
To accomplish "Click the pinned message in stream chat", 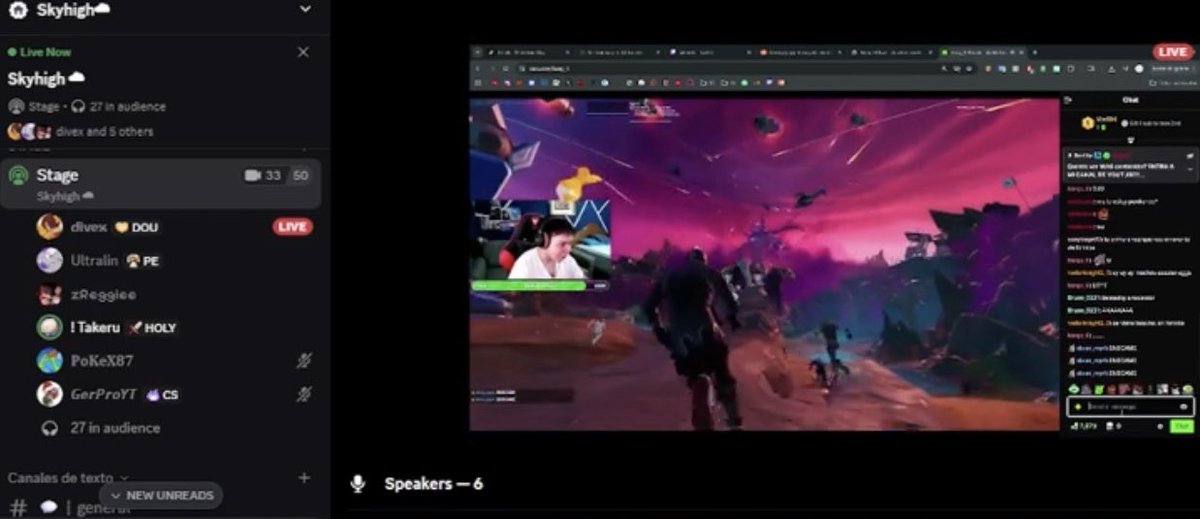I will tap(1130, 165).
